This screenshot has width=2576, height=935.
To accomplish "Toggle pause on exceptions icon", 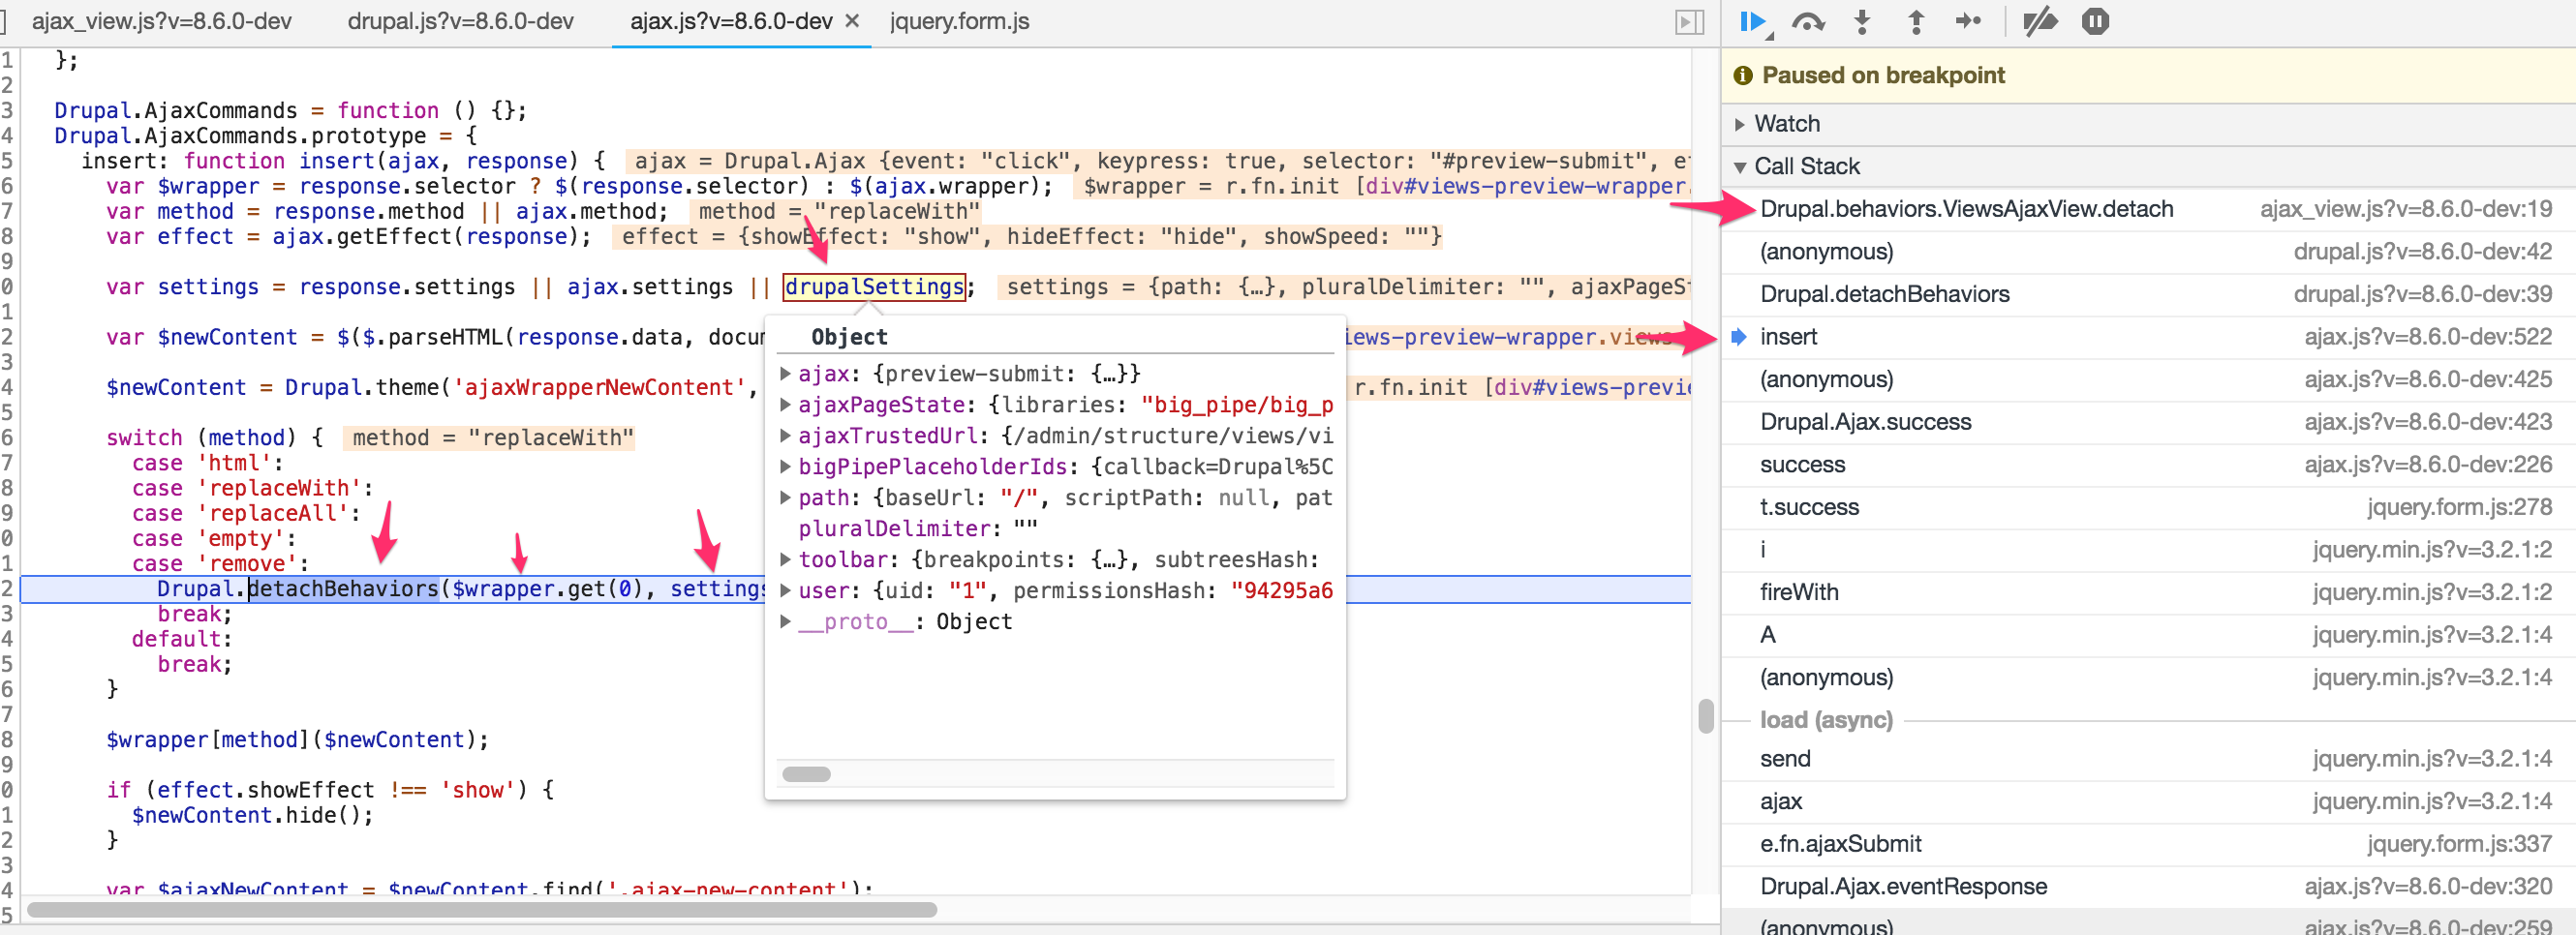I will click(x=2095, y=22).
